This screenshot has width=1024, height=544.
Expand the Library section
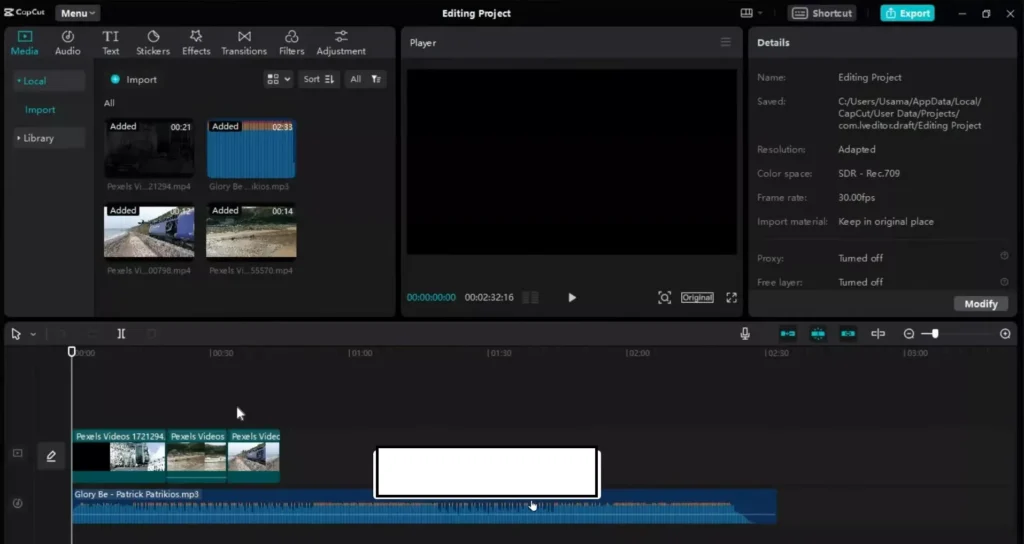tap(38, 138)
